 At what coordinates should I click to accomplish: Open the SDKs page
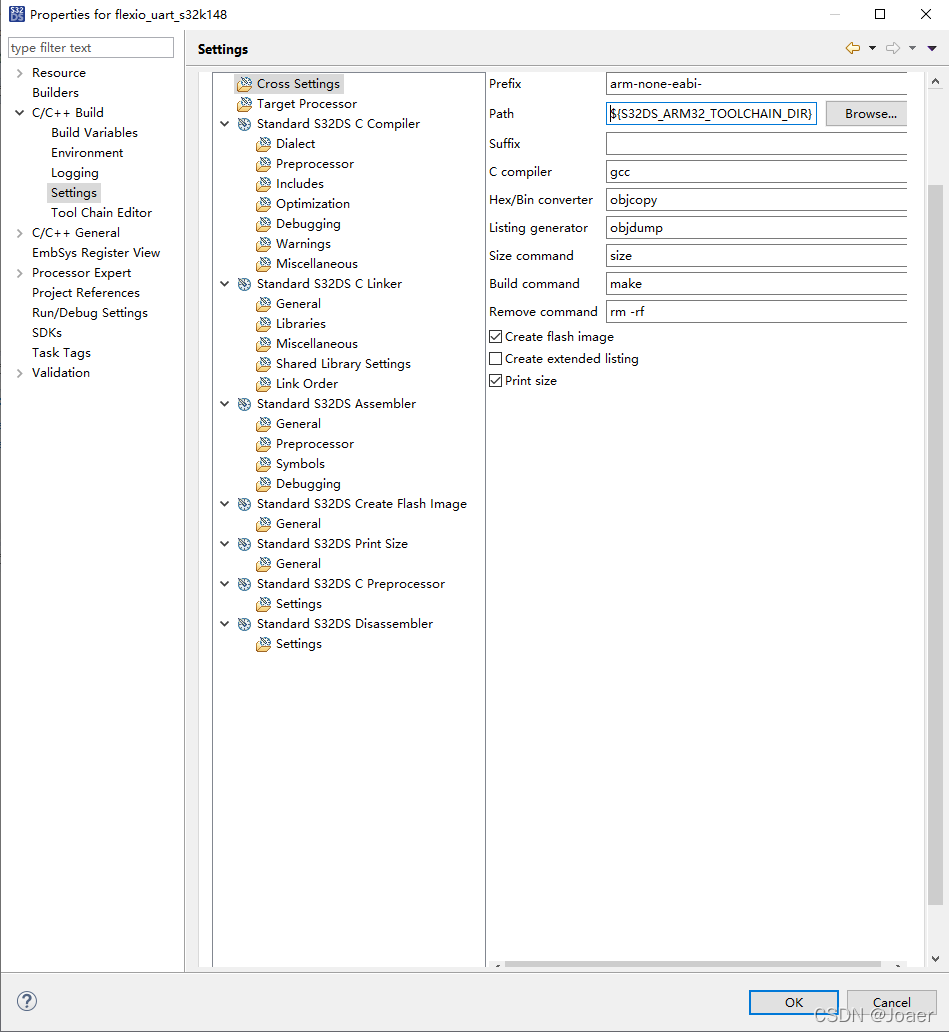47,333
